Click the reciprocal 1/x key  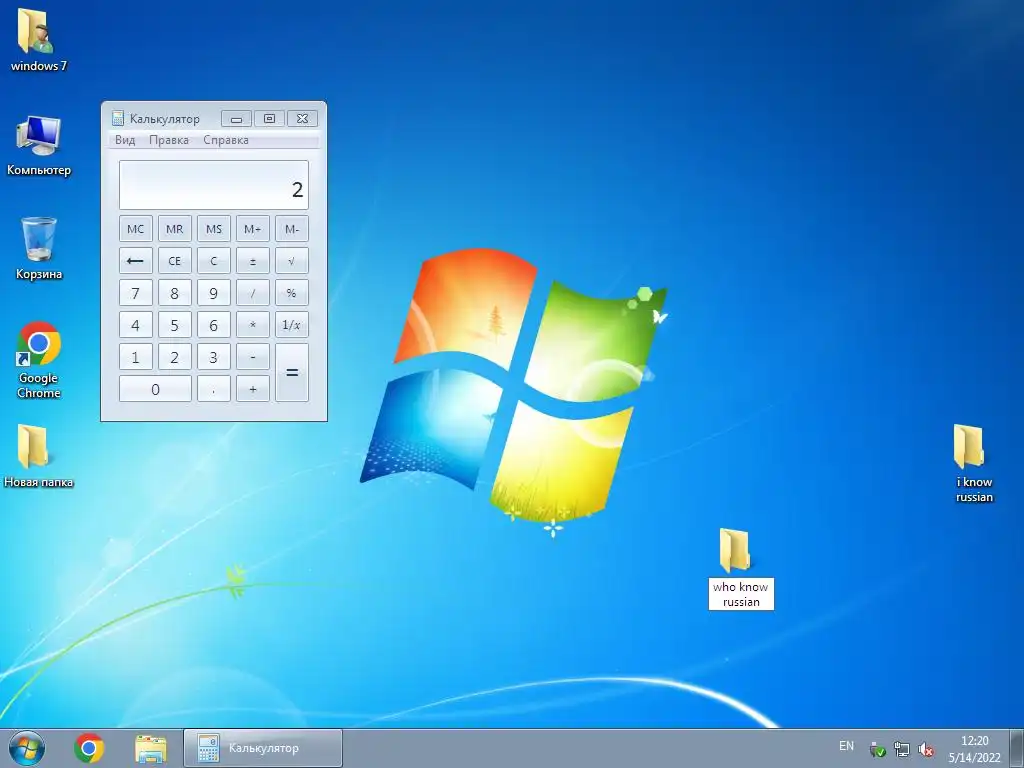(292, 325)
